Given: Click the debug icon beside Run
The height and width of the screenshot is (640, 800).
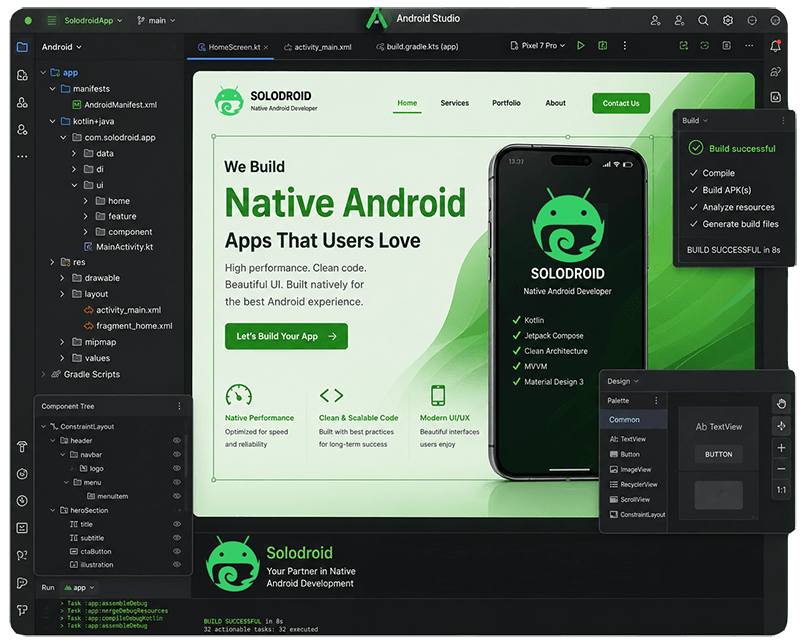Looking at the screenshot, I should (x=603, y=45).
